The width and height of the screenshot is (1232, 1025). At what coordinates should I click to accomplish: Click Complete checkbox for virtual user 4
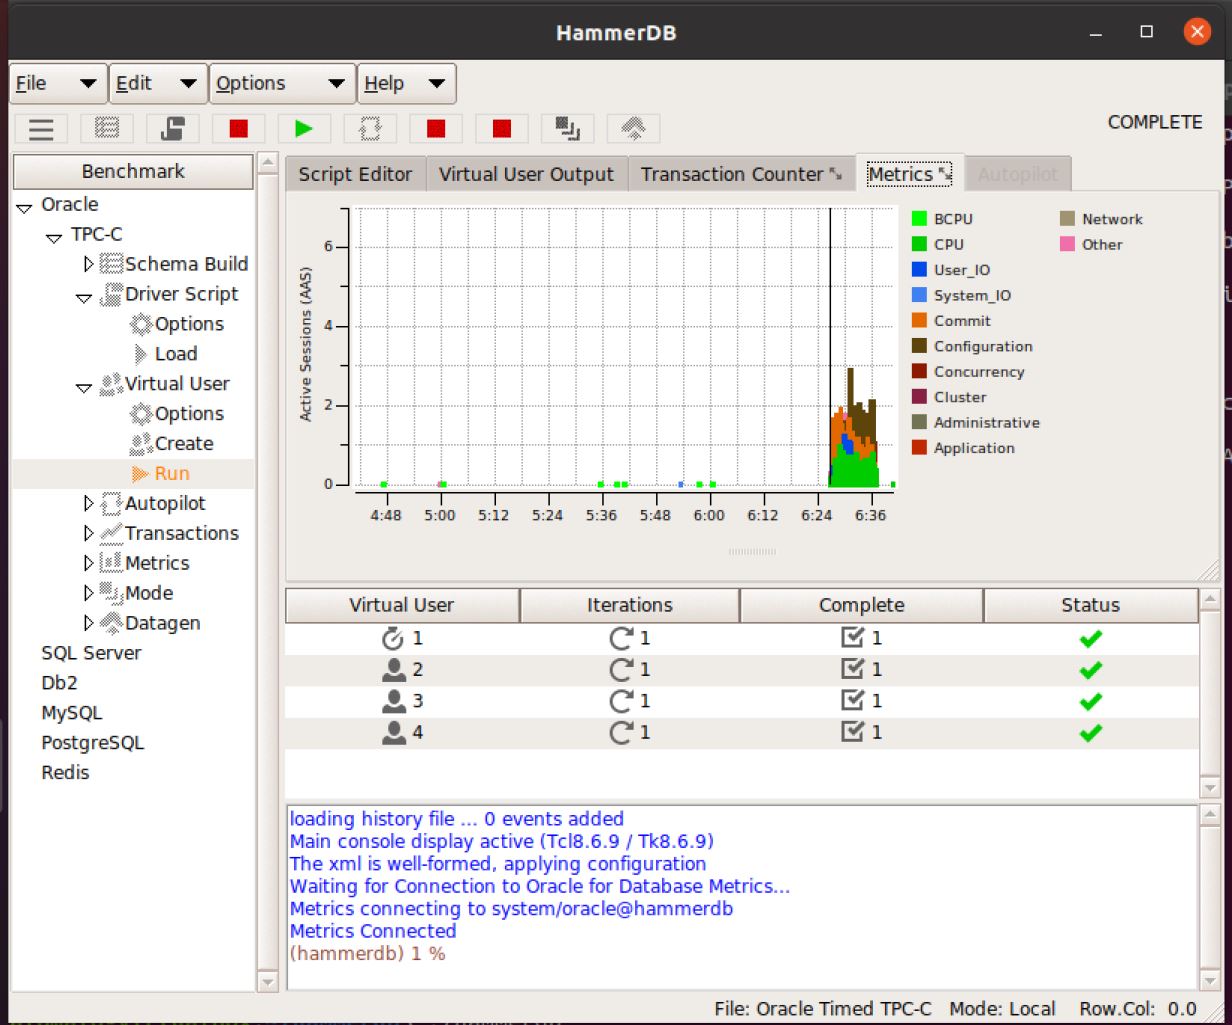point(852,732)
